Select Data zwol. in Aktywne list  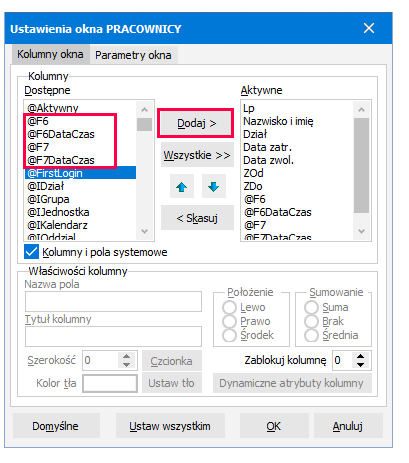point(297,160)
